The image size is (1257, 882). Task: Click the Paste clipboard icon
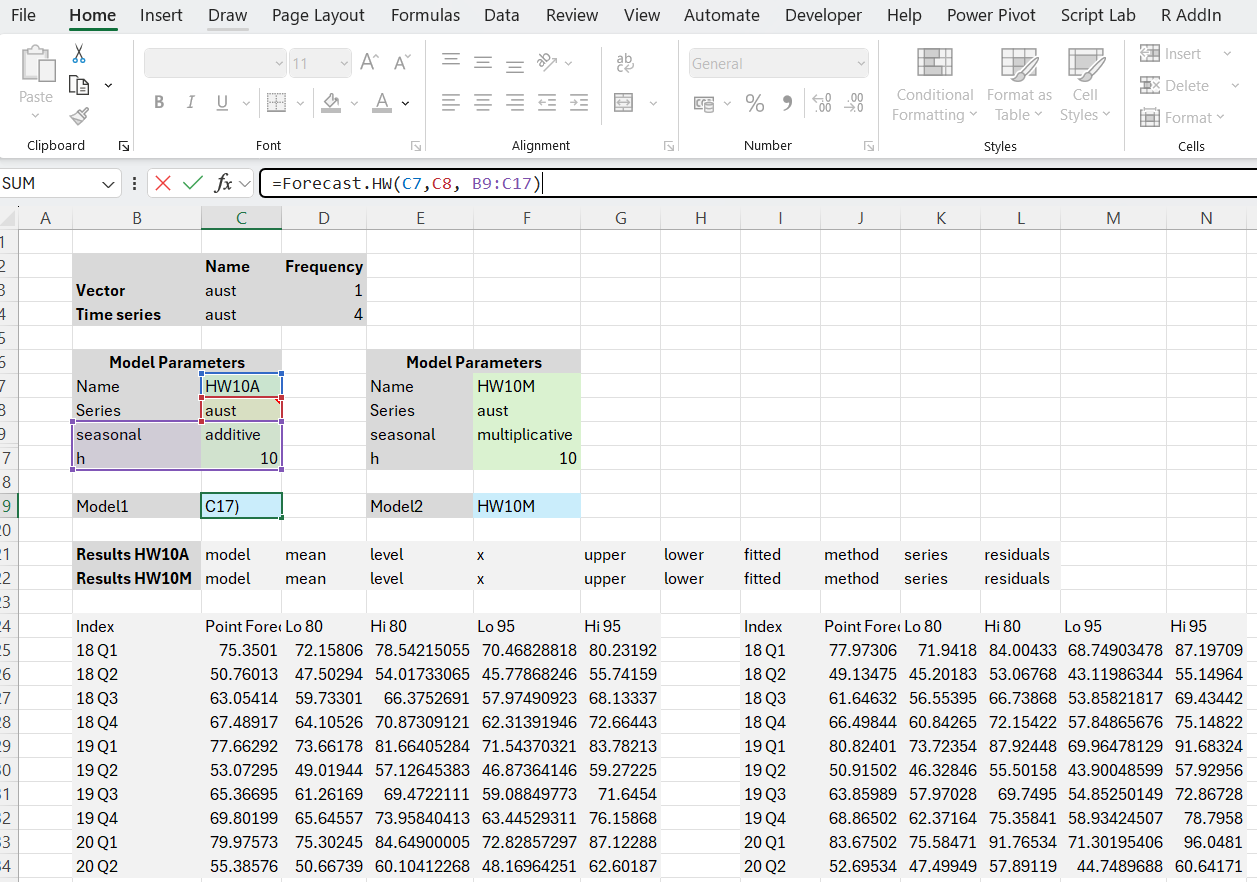pyautogui.click(x=36, y=65)
